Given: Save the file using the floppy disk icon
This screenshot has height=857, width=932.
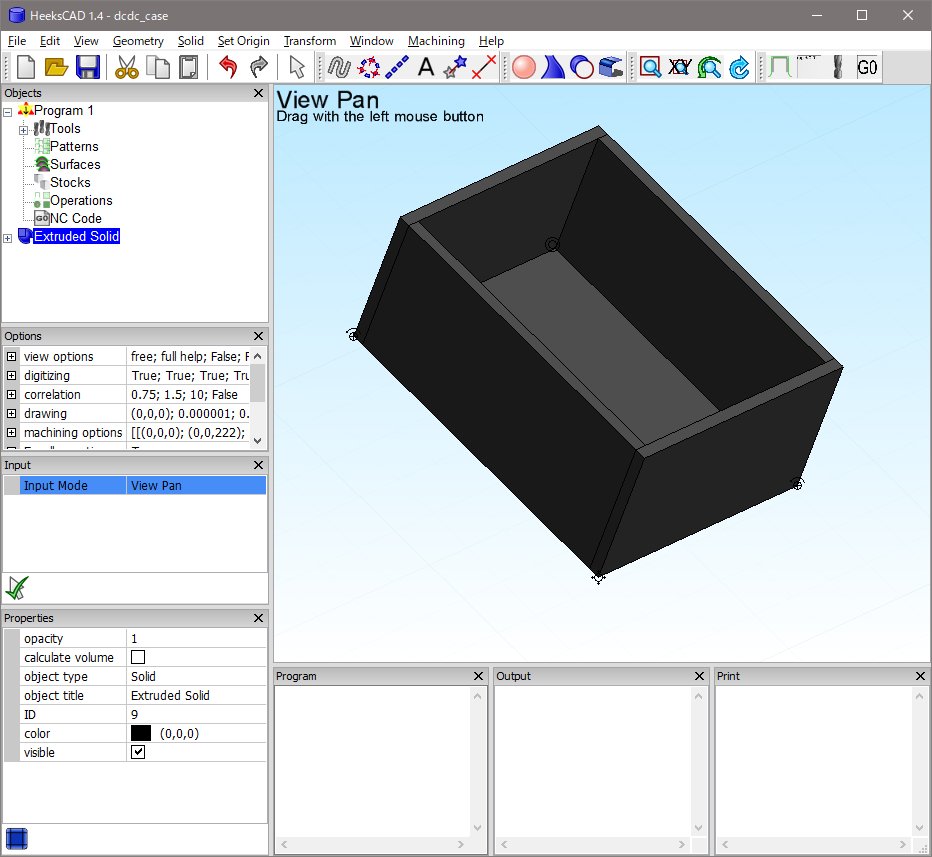Looking at the screenshot, I should pos(87,67).
